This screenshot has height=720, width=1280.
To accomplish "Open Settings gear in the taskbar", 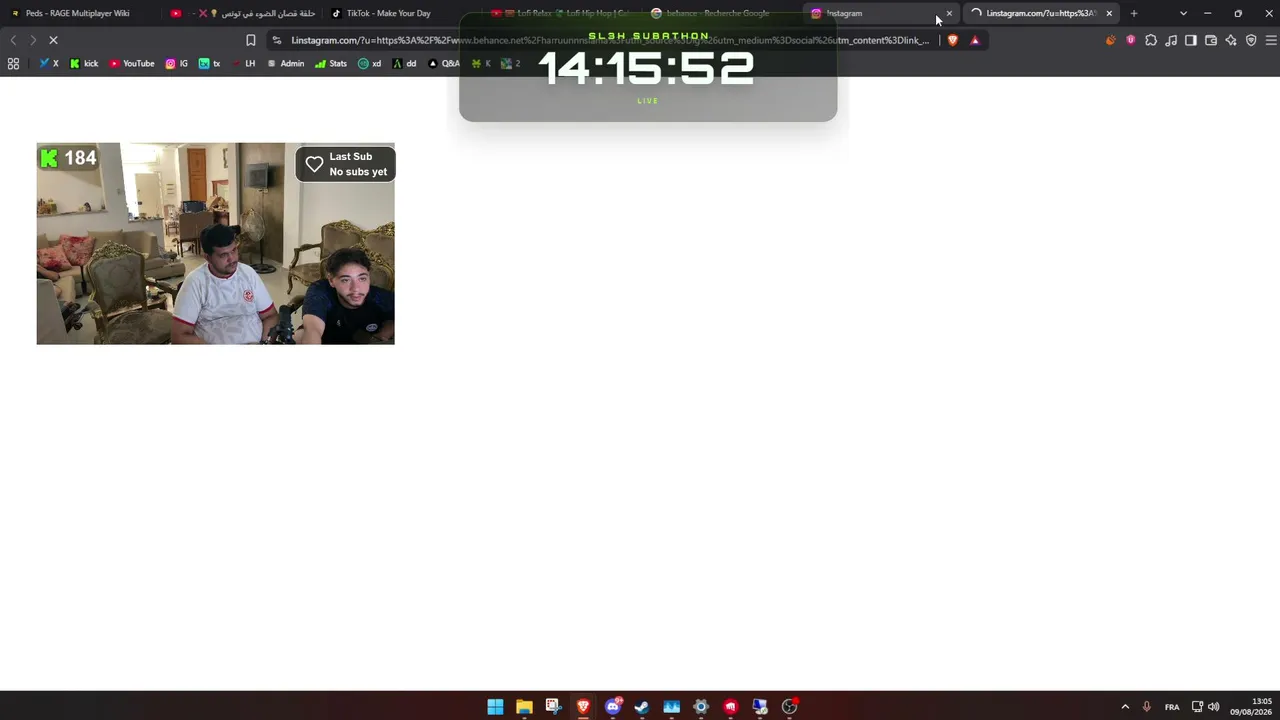I will (x=701, y=707).
